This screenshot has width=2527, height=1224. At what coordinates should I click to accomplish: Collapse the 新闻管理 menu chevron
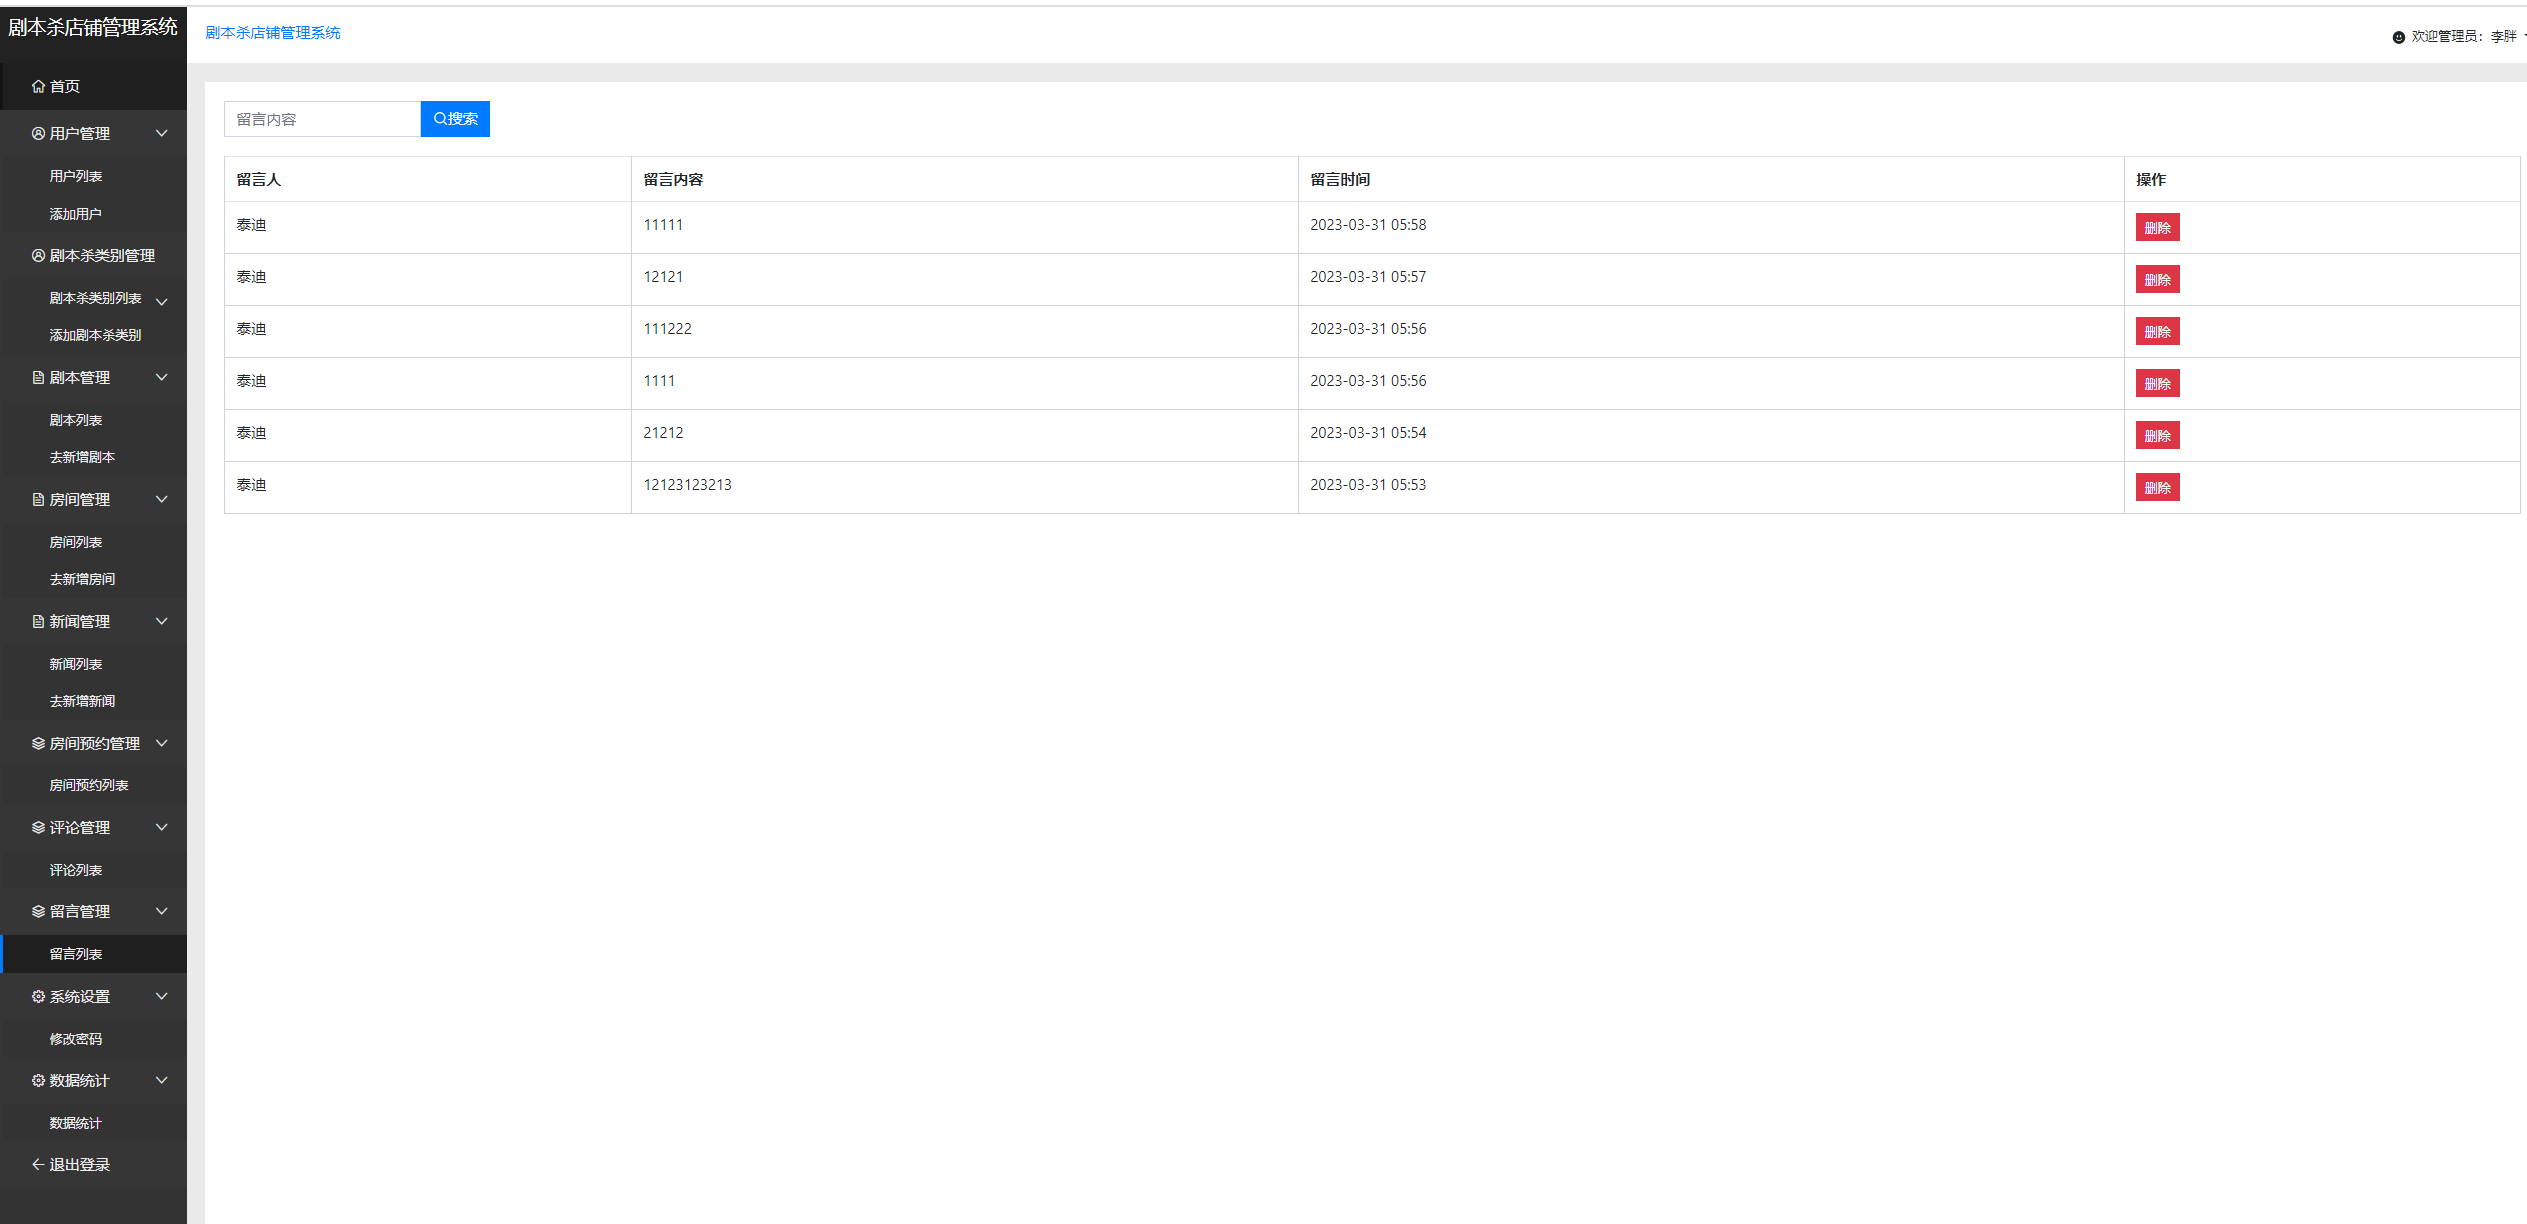click(x=162, y=622)
